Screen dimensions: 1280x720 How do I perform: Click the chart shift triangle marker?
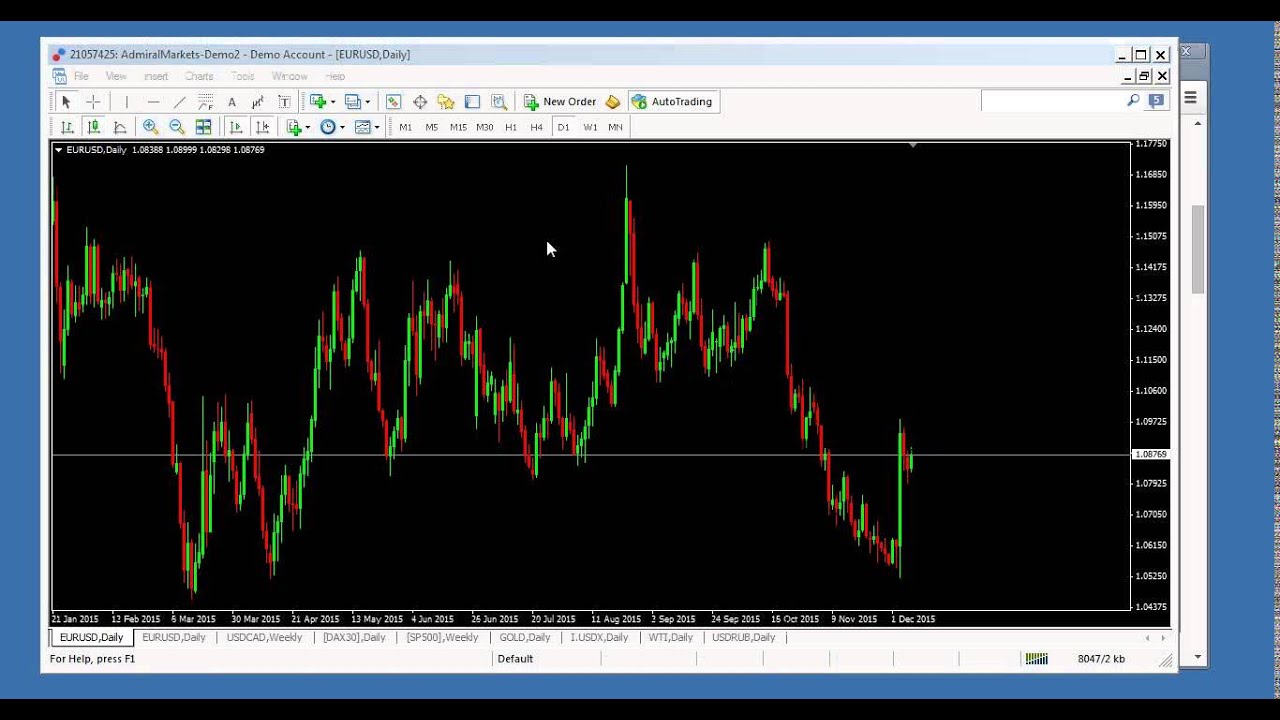pyautogui.click(x=912, y=146)
